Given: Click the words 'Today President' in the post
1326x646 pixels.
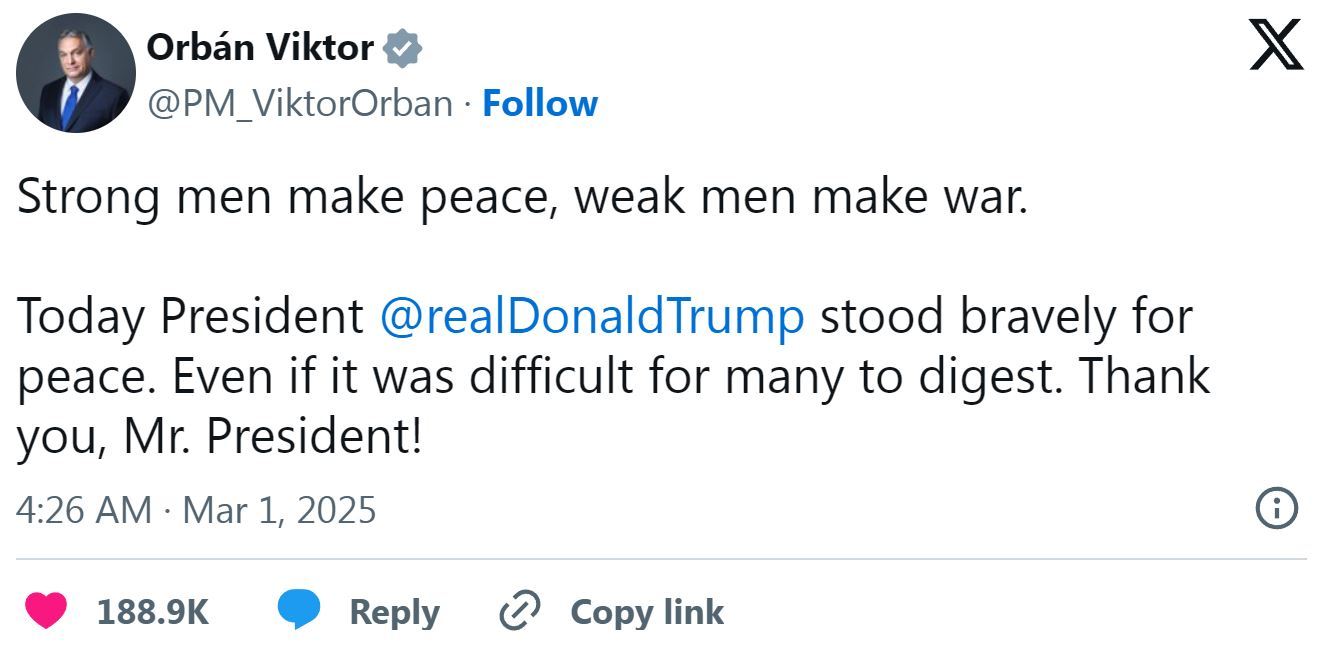Looking at the screenshot, I should pyautogui.click(x=190, y=316).
